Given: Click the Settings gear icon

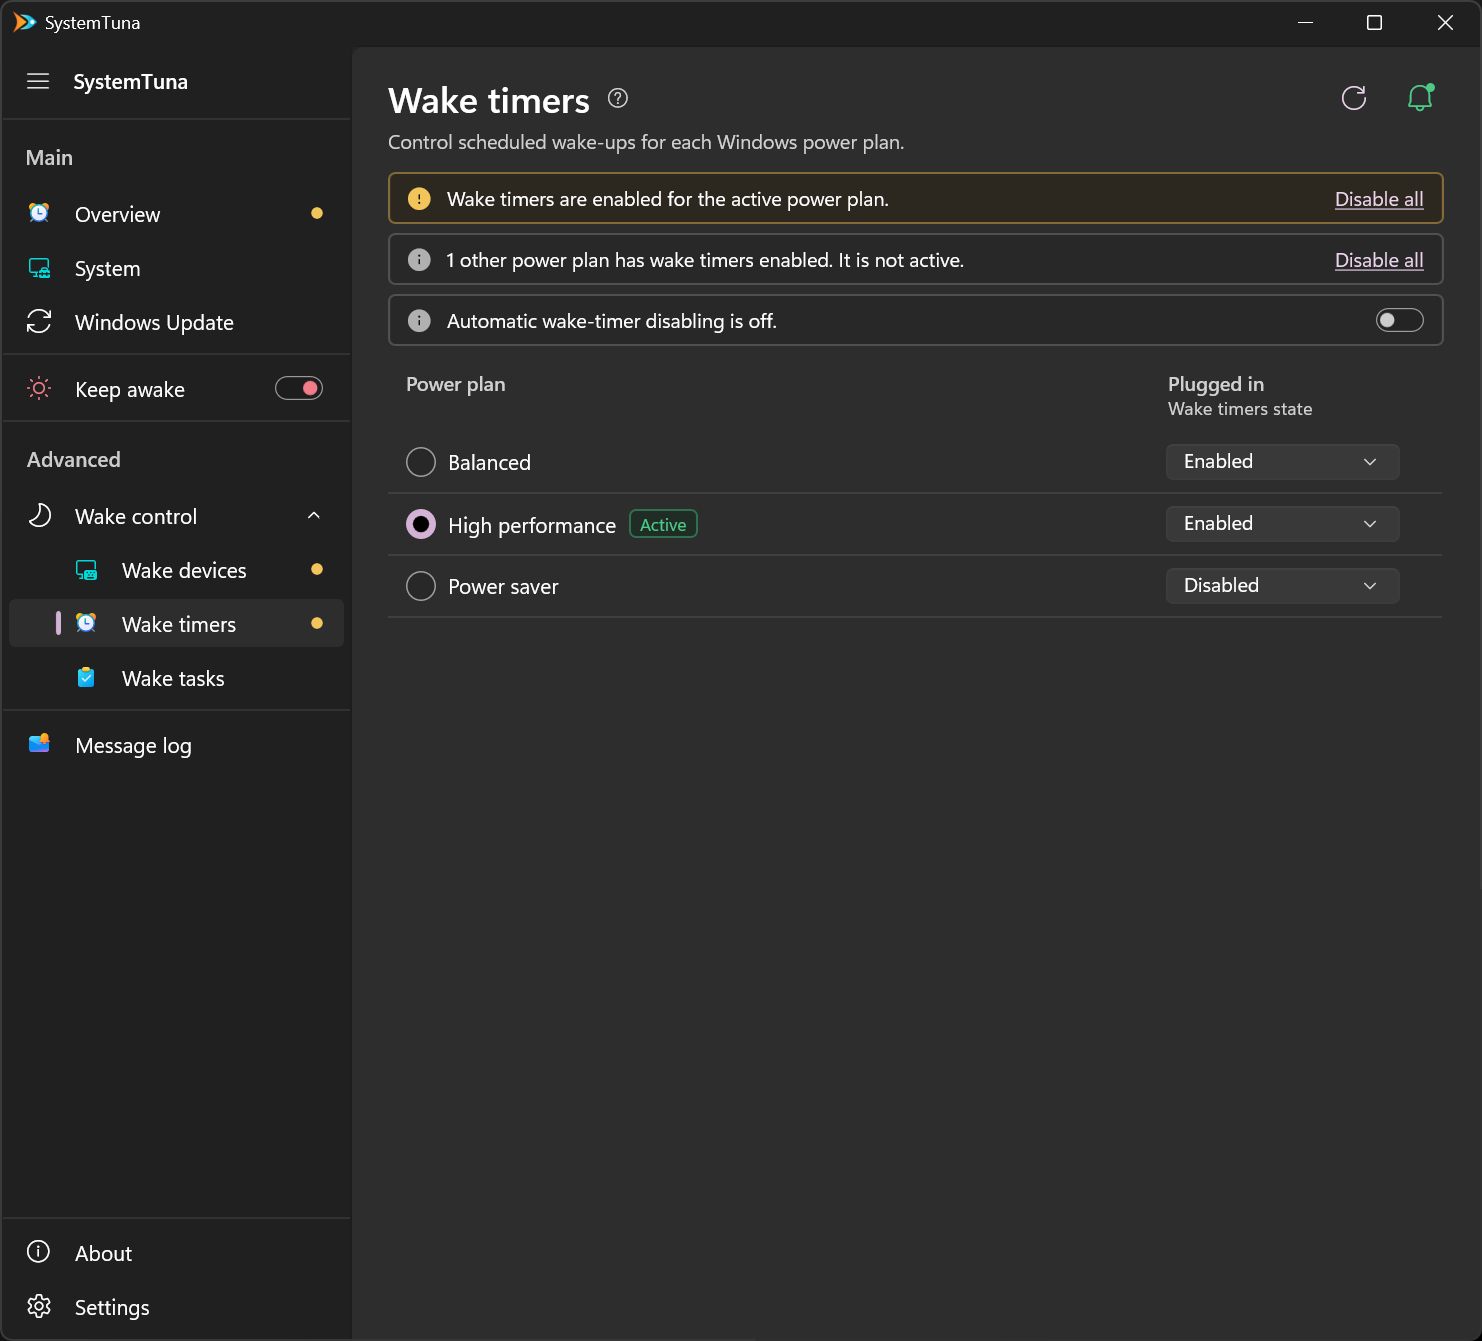Looking at the screenshot, I should coord(39,1306).
